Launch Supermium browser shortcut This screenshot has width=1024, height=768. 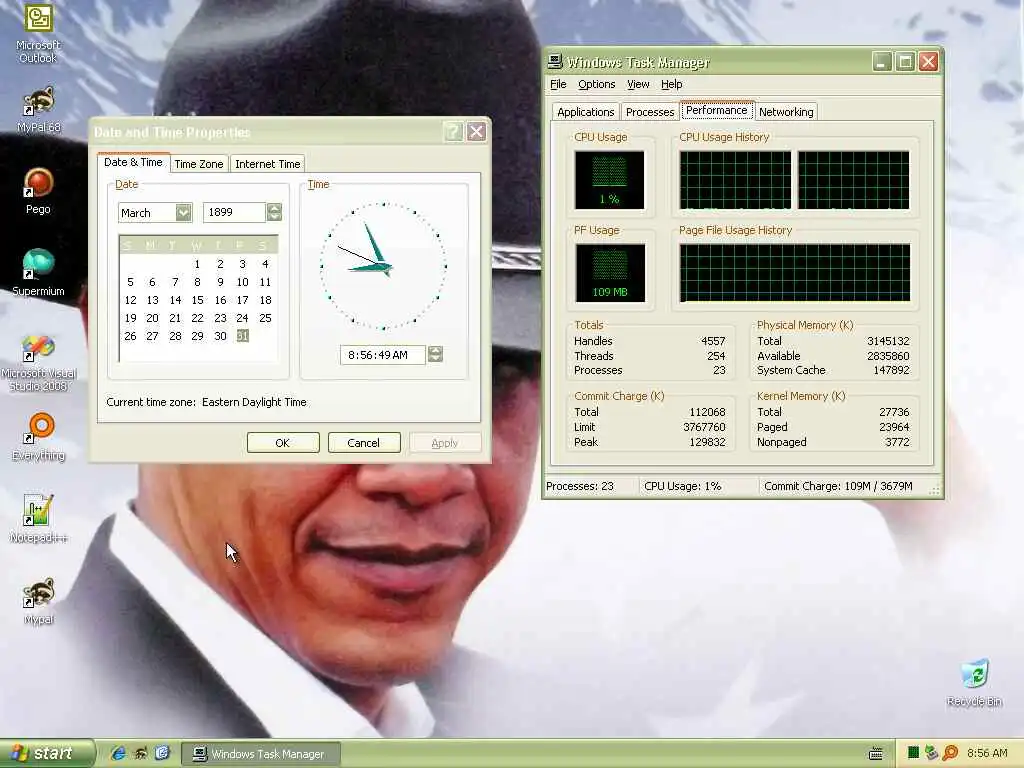click(x=38, y=272)
